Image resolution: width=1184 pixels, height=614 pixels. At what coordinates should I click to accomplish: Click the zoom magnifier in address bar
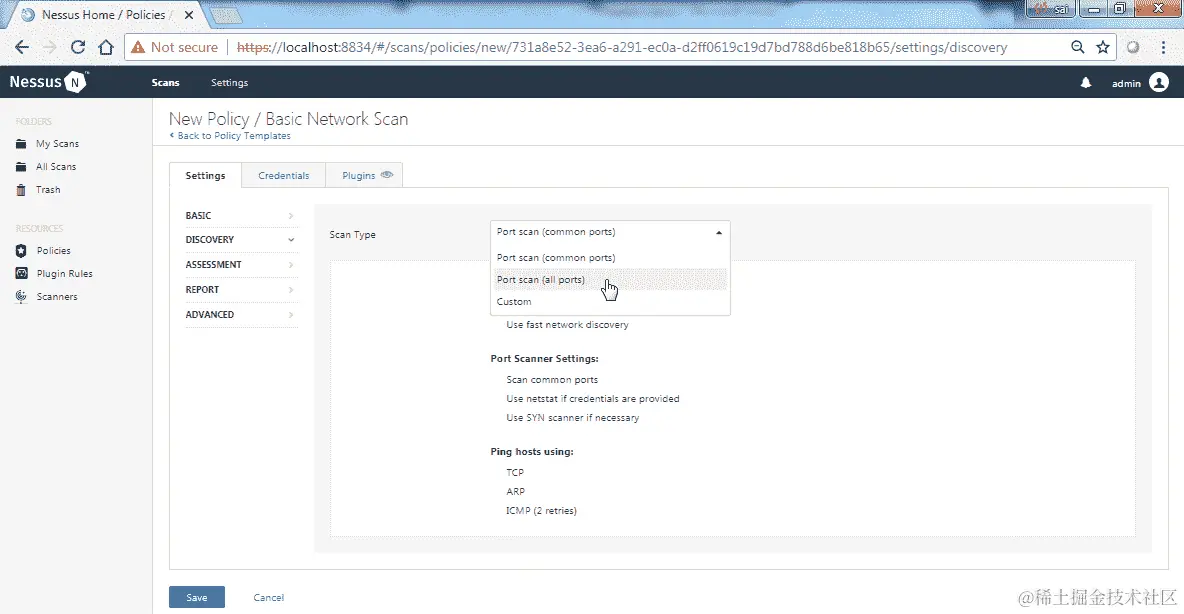tap(1078, 47)
